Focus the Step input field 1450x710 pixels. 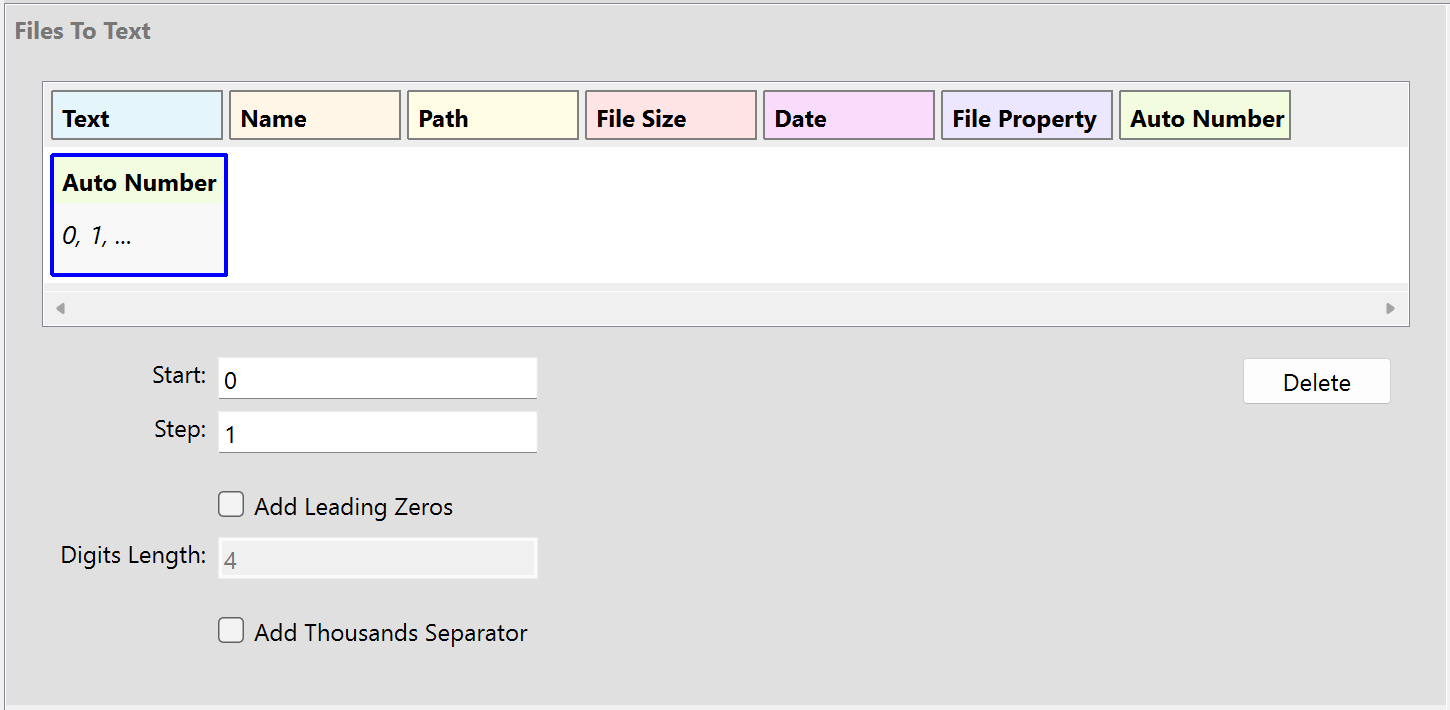click(x=377, y=432)
